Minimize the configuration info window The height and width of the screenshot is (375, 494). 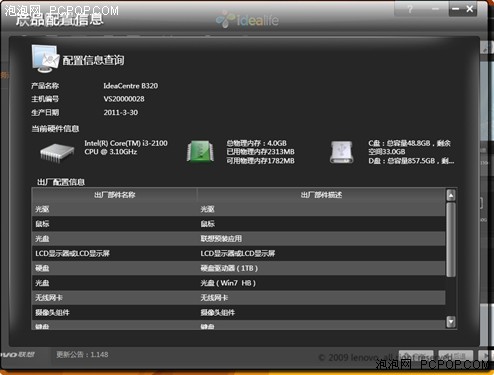(456, 9)
